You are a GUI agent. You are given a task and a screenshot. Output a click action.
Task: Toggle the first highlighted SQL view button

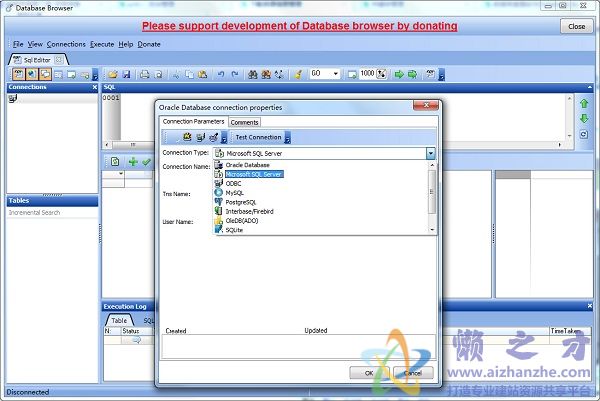point(18,74)
